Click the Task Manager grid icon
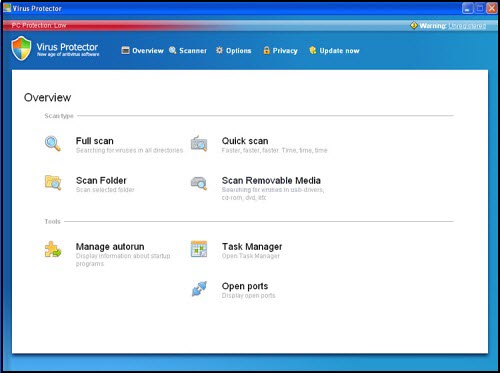This screenshot has height=373, width=500. [199, 249]
